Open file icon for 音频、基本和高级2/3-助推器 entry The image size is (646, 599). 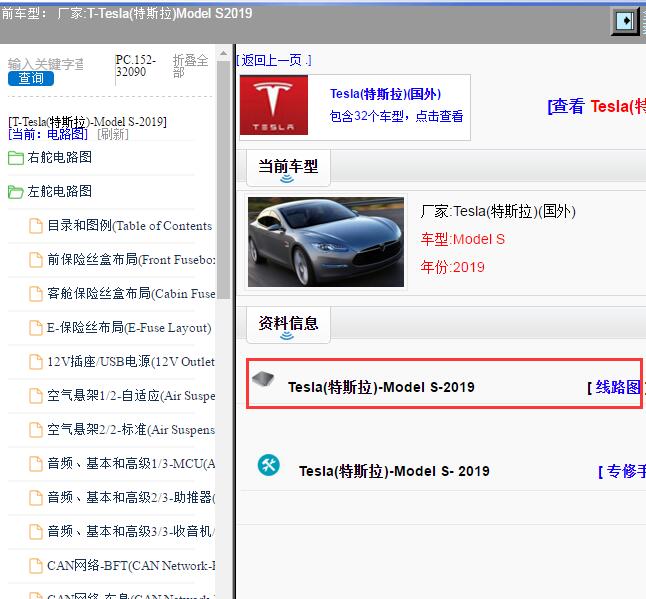pyautogui.click(x=36, y=498)
